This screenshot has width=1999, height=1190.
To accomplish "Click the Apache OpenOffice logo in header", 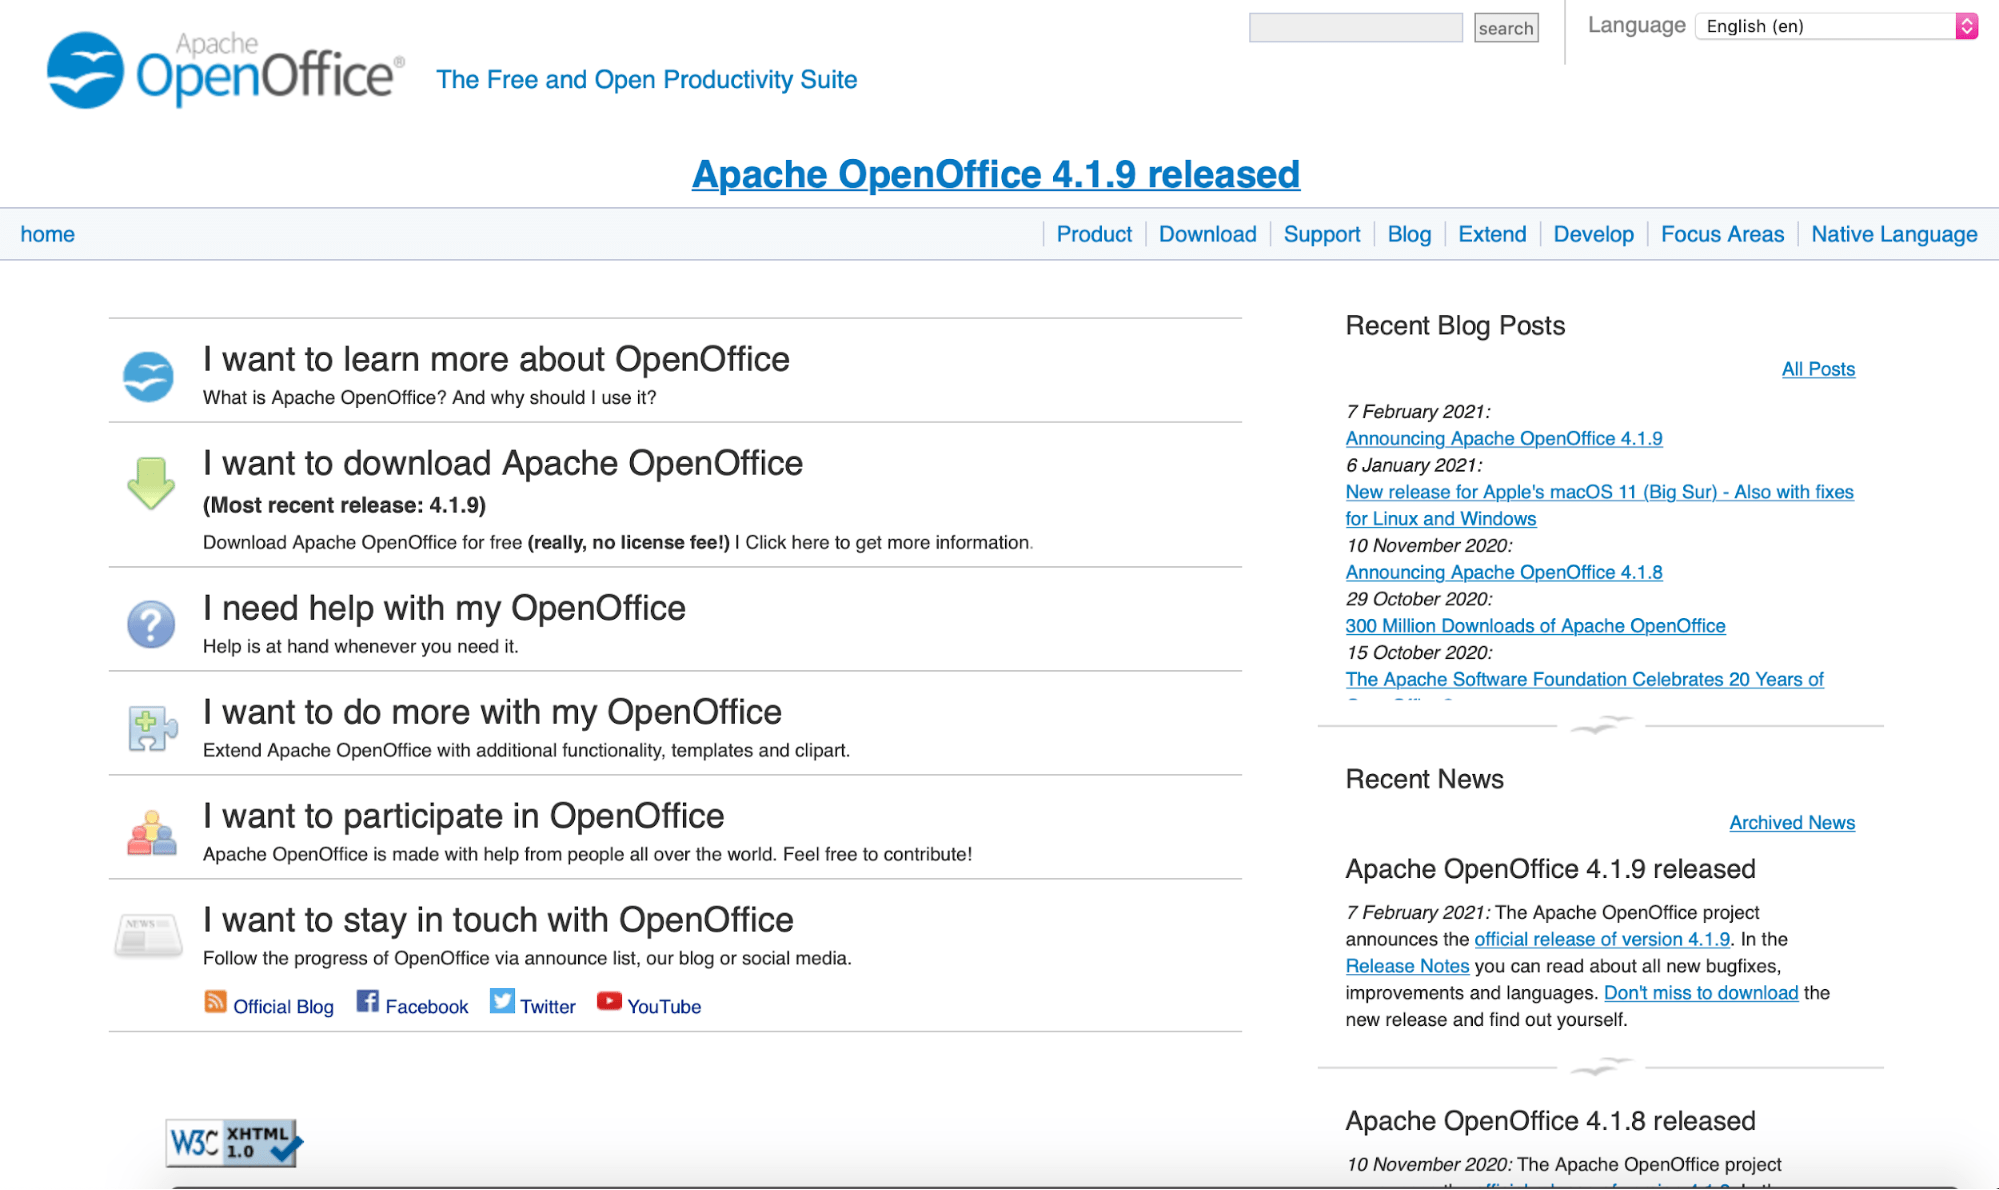I will tap(225, 70).
